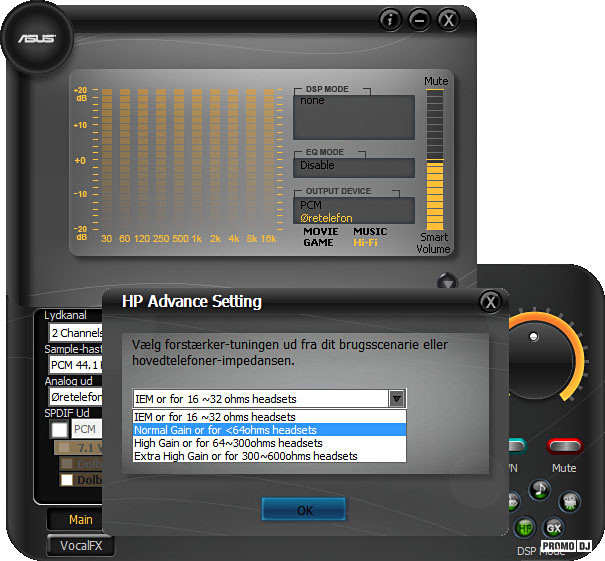605x561 pixels.
Task: Minimize the ASUS audio center window
Action: pyautogui.click(x=419, y=19)
